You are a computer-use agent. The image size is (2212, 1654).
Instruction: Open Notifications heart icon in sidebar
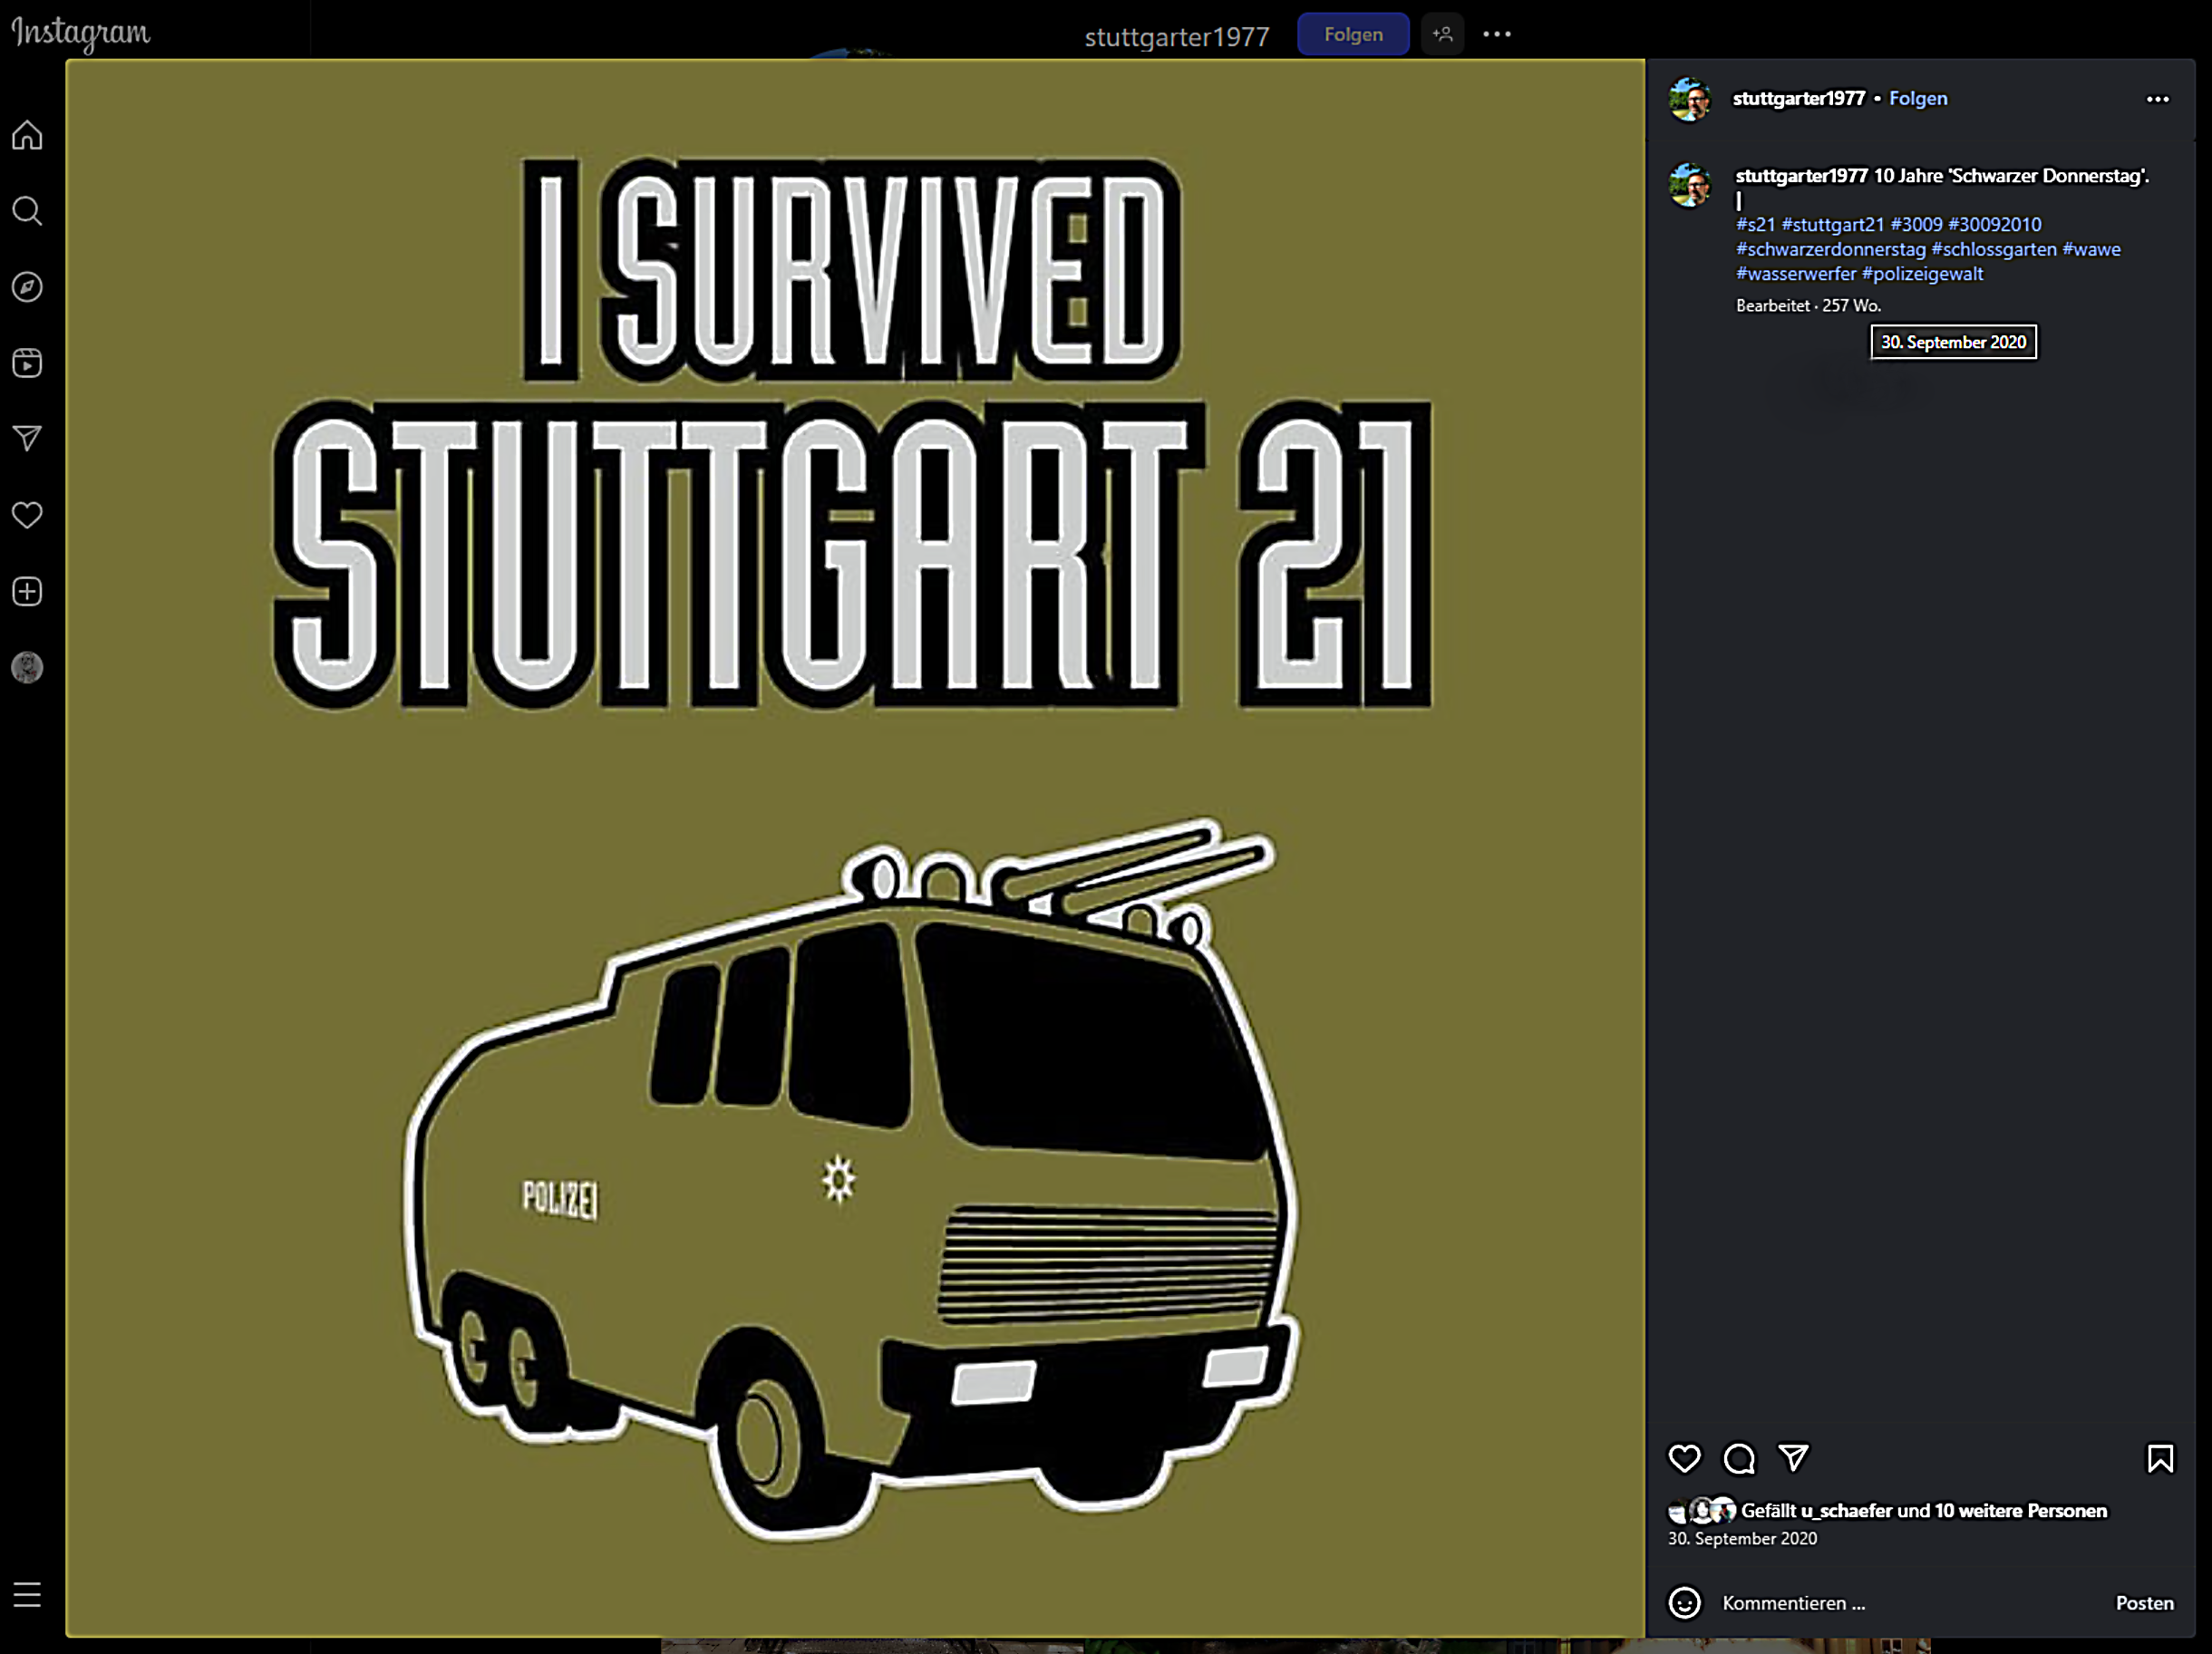[27, 515]
